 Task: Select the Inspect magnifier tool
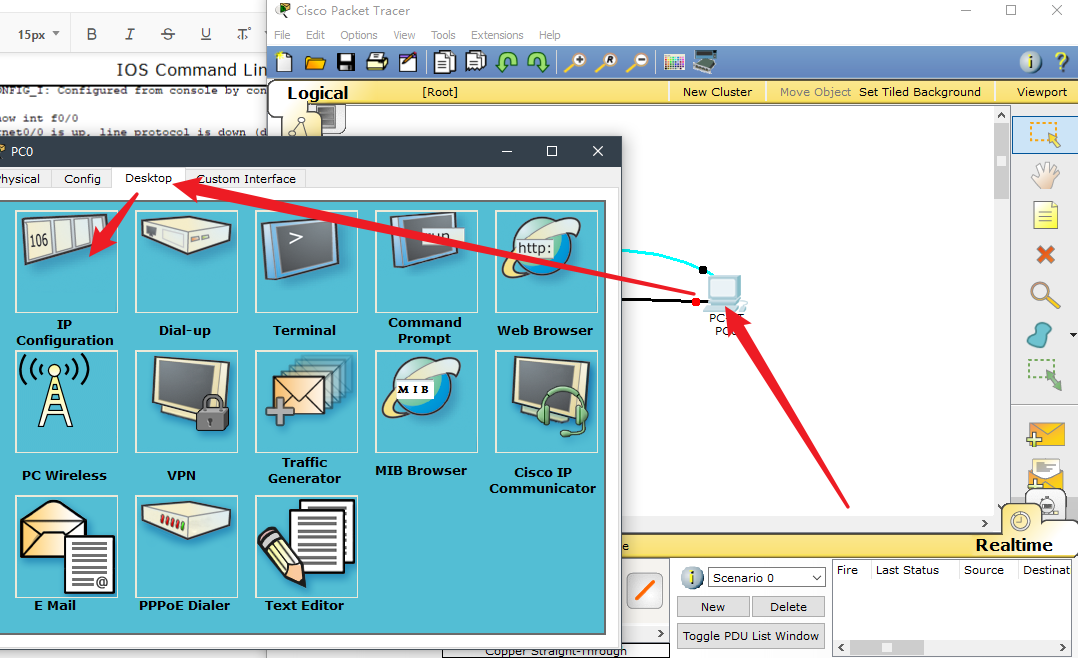coord(1045,295)
